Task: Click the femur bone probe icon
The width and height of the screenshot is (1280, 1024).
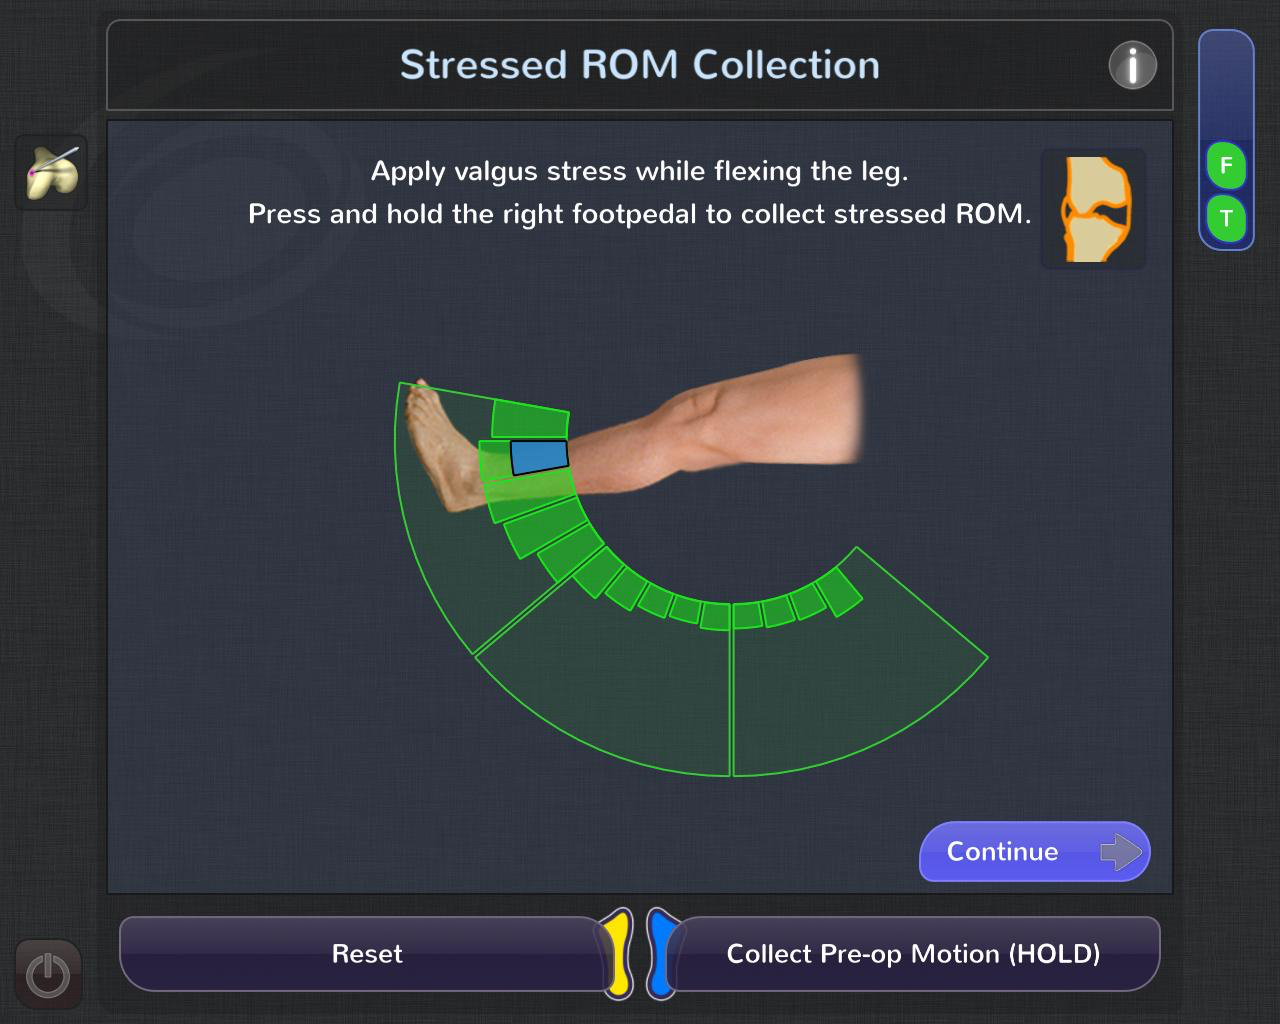Action: pyautogui.click(x=52, y=173)
